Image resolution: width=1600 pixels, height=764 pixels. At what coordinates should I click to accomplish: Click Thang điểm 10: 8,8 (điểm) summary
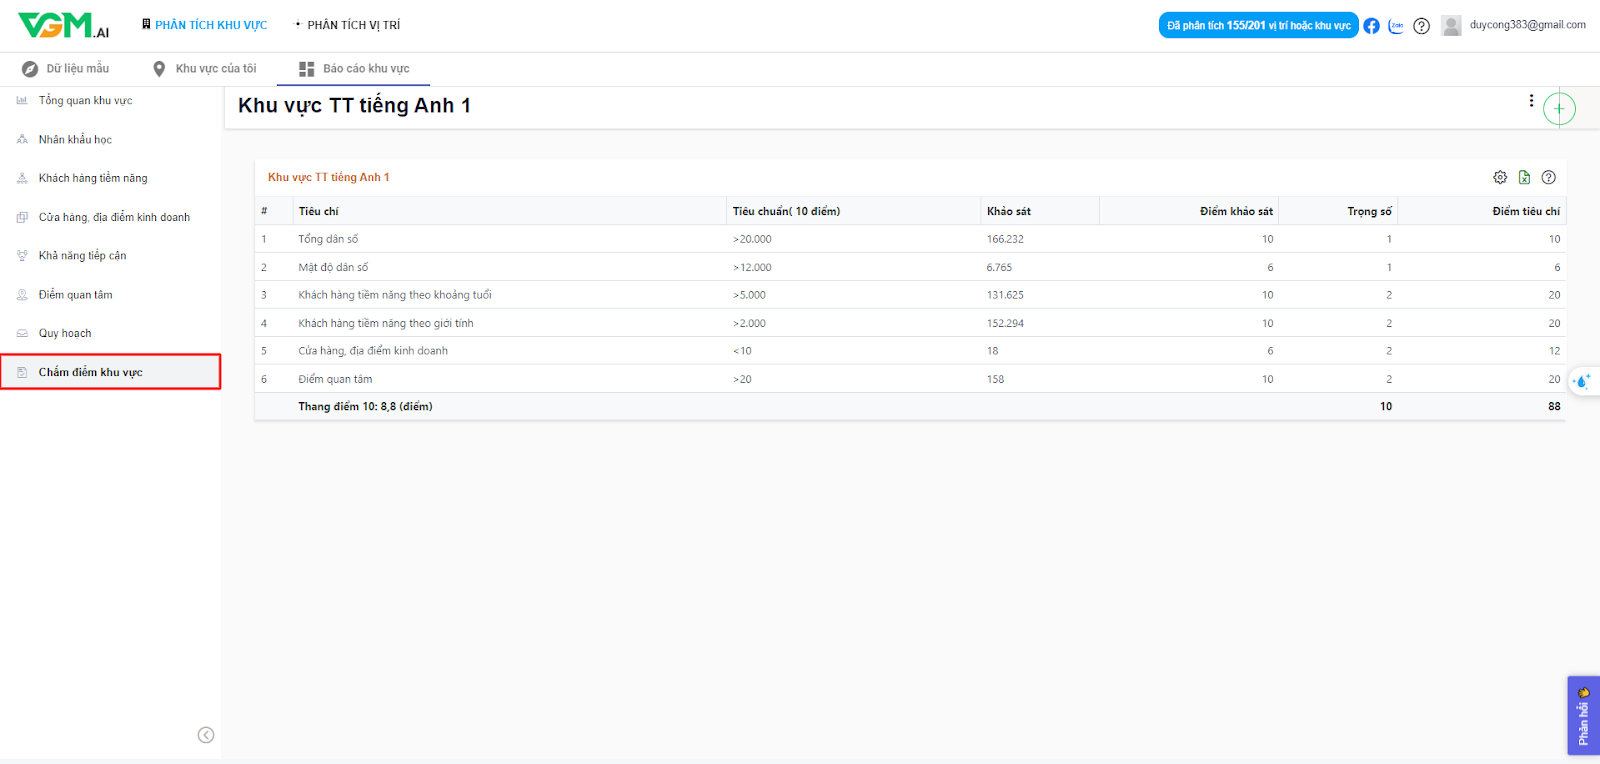click(x=365, y=406)
